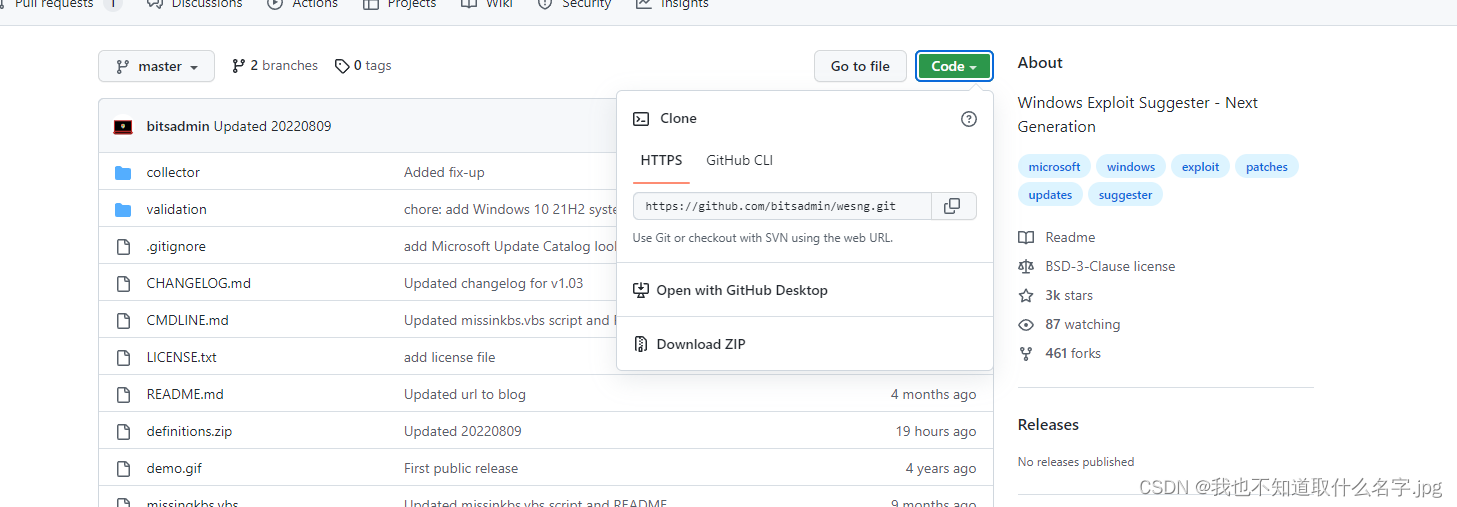1457x507 pixels.
Task: Click the windows topic tag
Action: pyautogui.click(x=1131, y=167)
